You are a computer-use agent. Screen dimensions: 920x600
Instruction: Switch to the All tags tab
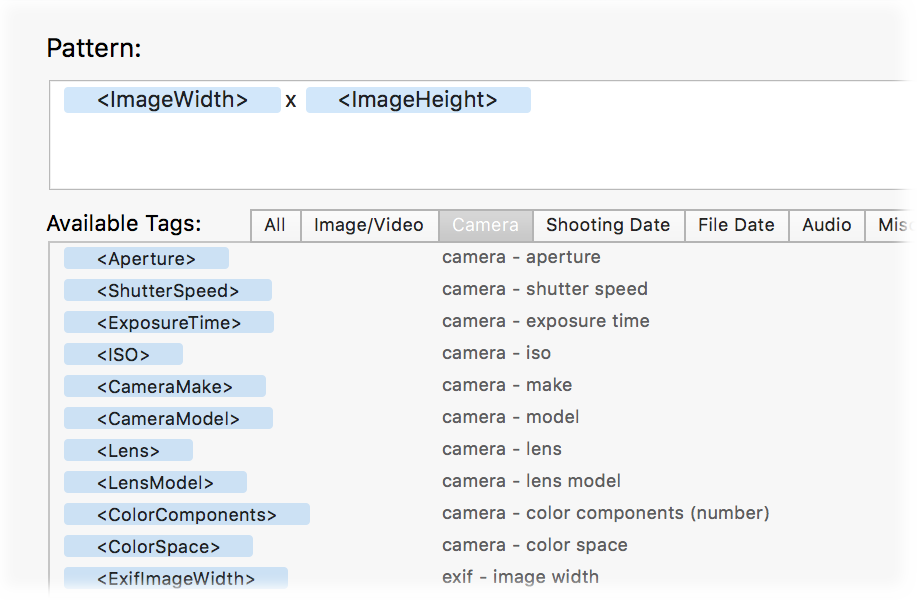275,225
